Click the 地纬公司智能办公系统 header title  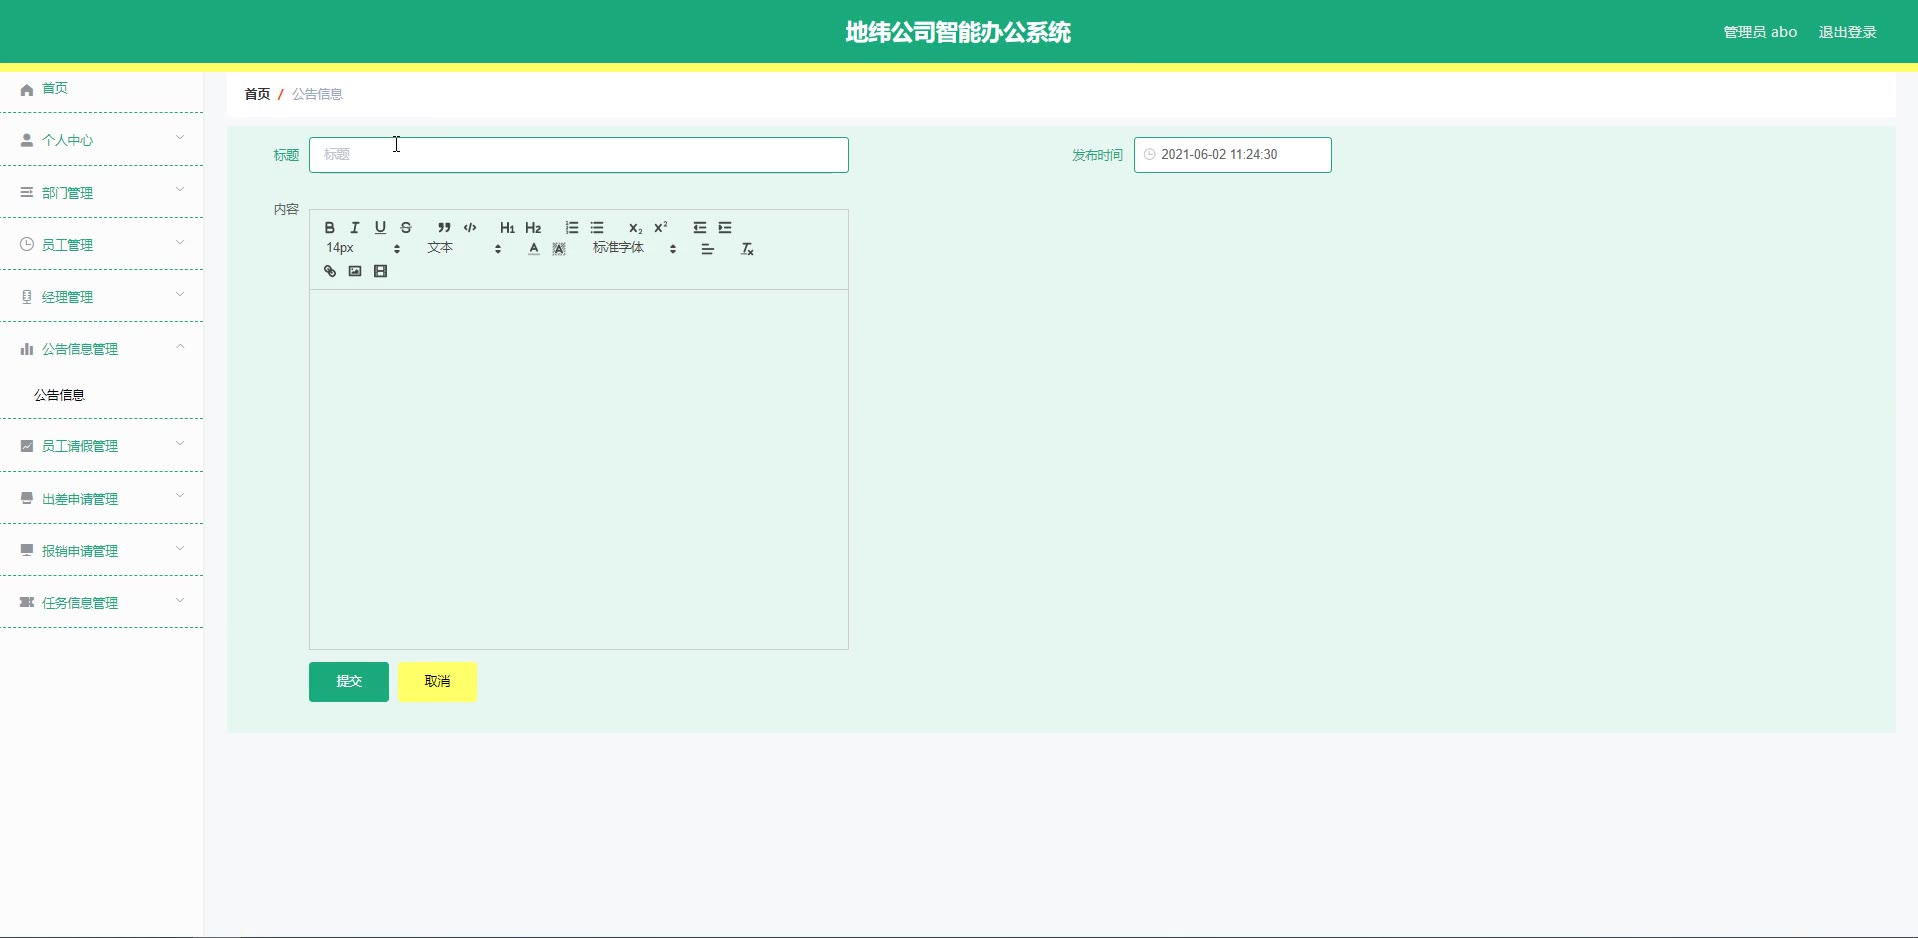tap(958, 32)
